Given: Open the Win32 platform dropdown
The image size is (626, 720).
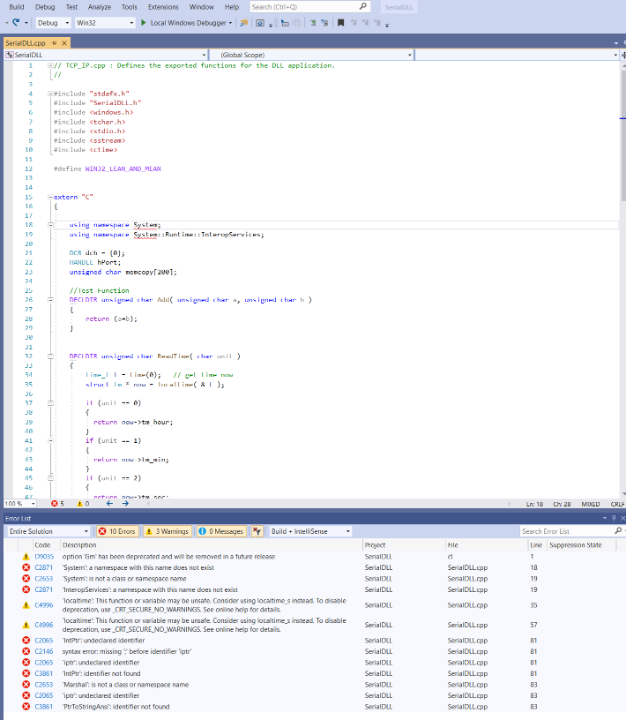Looking at the screenshot, I should point(105,22).
